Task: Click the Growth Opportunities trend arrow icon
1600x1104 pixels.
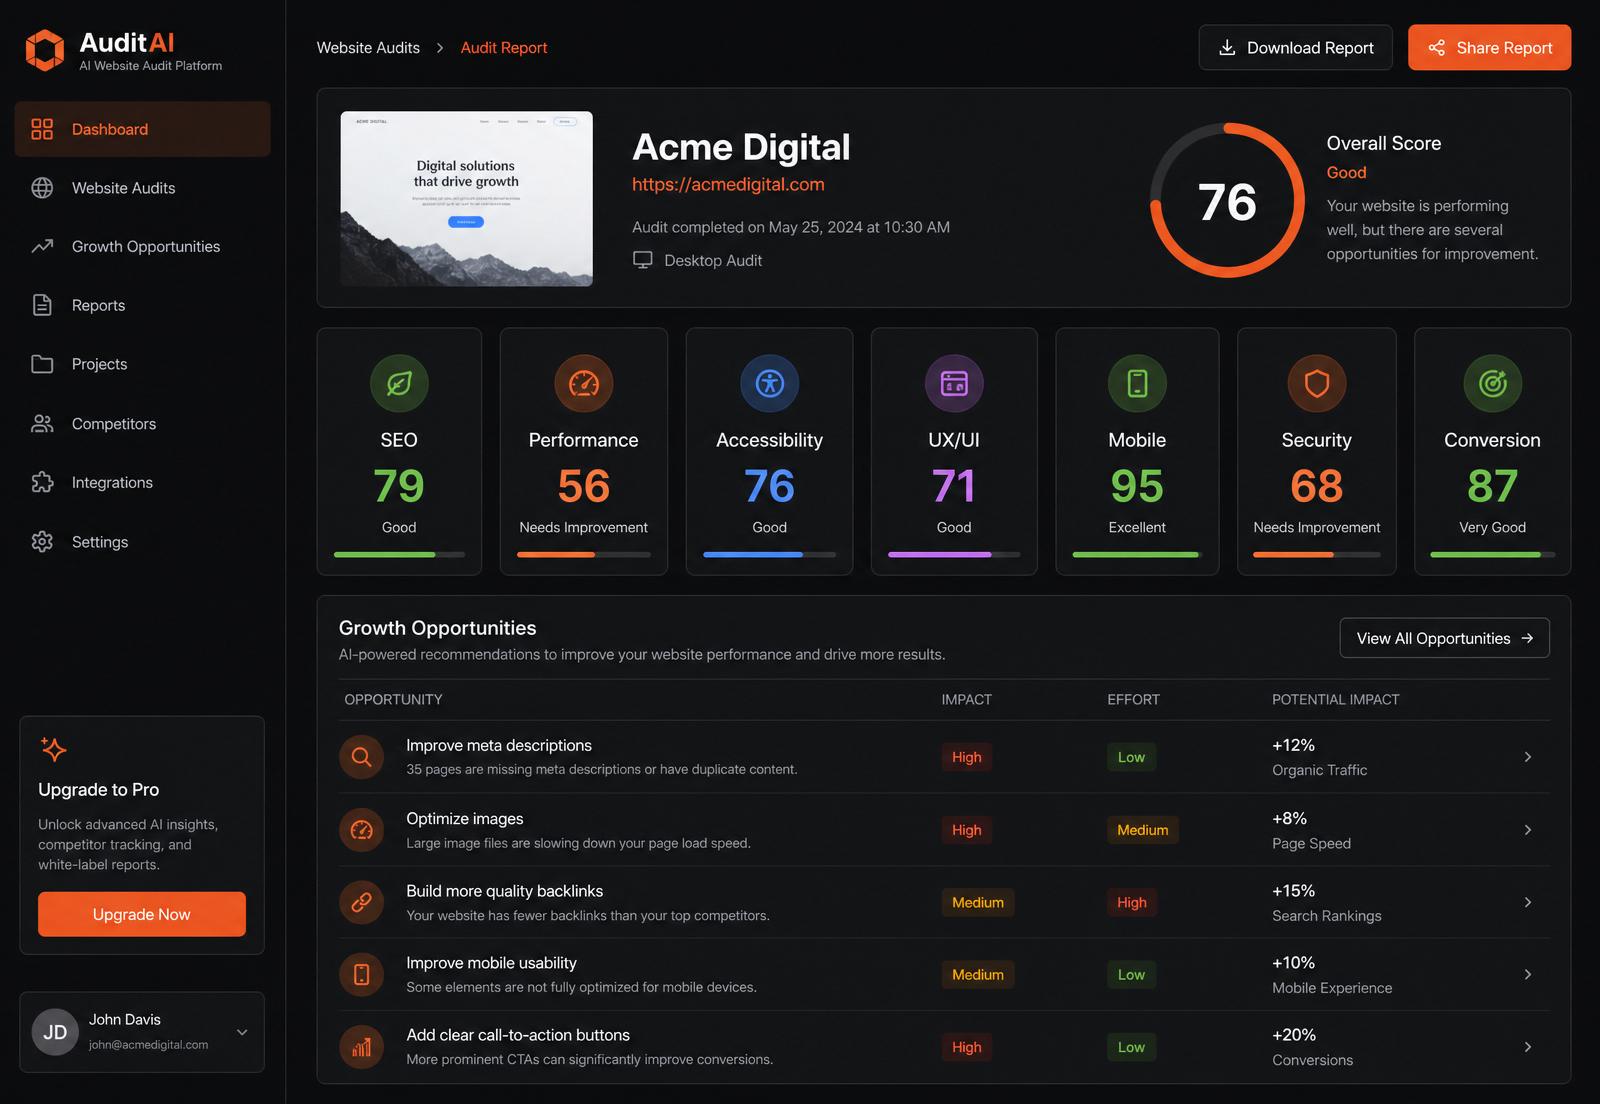Action: click(x=42, y=246)
